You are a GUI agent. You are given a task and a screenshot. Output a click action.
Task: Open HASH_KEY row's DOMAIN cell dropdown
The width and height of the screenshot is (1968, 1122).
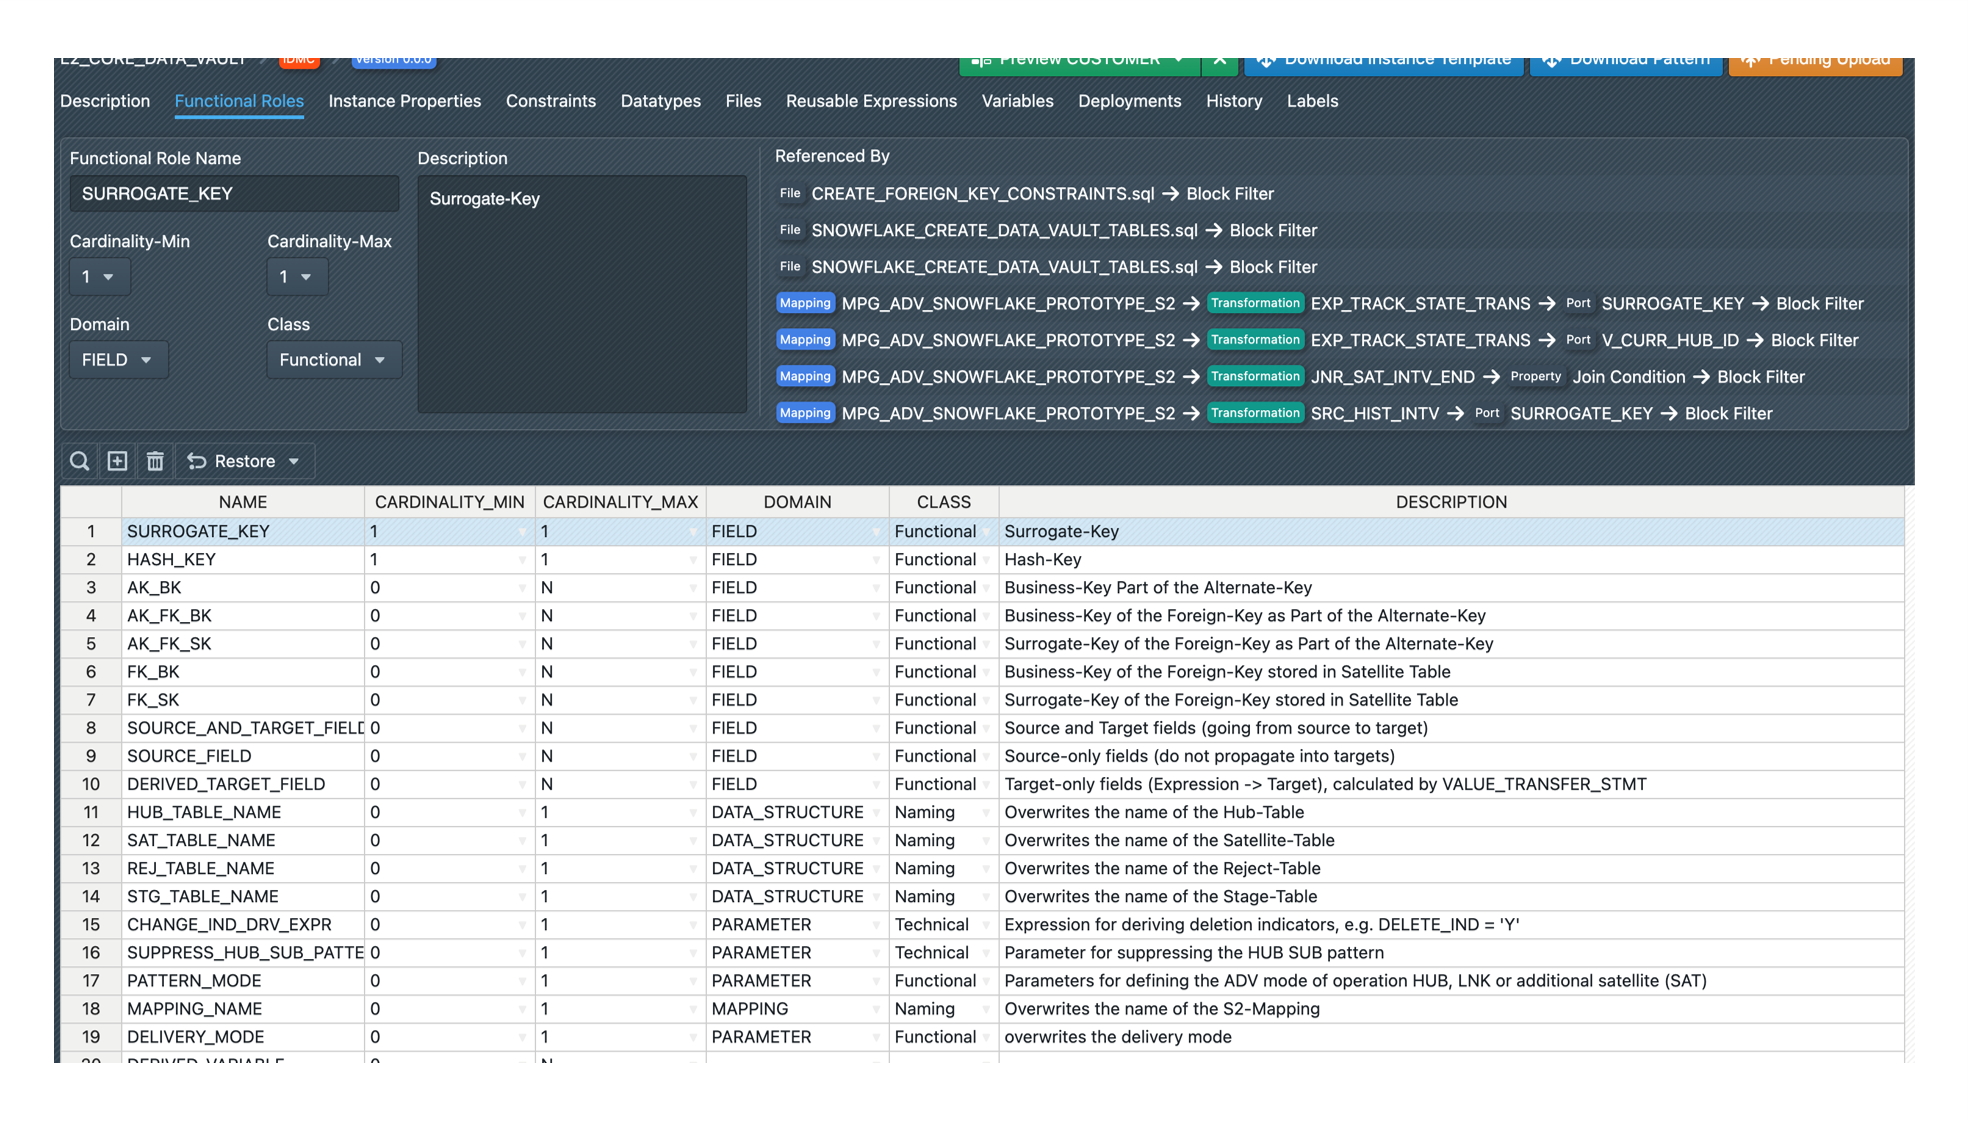click(x=876, y=560)
